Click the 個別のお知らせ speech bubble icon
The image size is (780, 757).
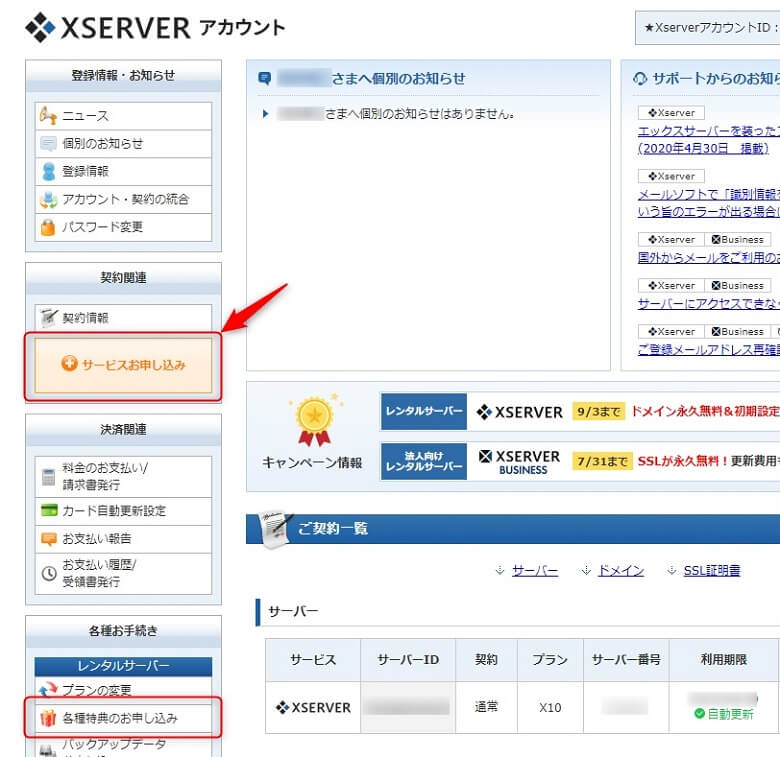pyautogui.click(x=48, y=144)
